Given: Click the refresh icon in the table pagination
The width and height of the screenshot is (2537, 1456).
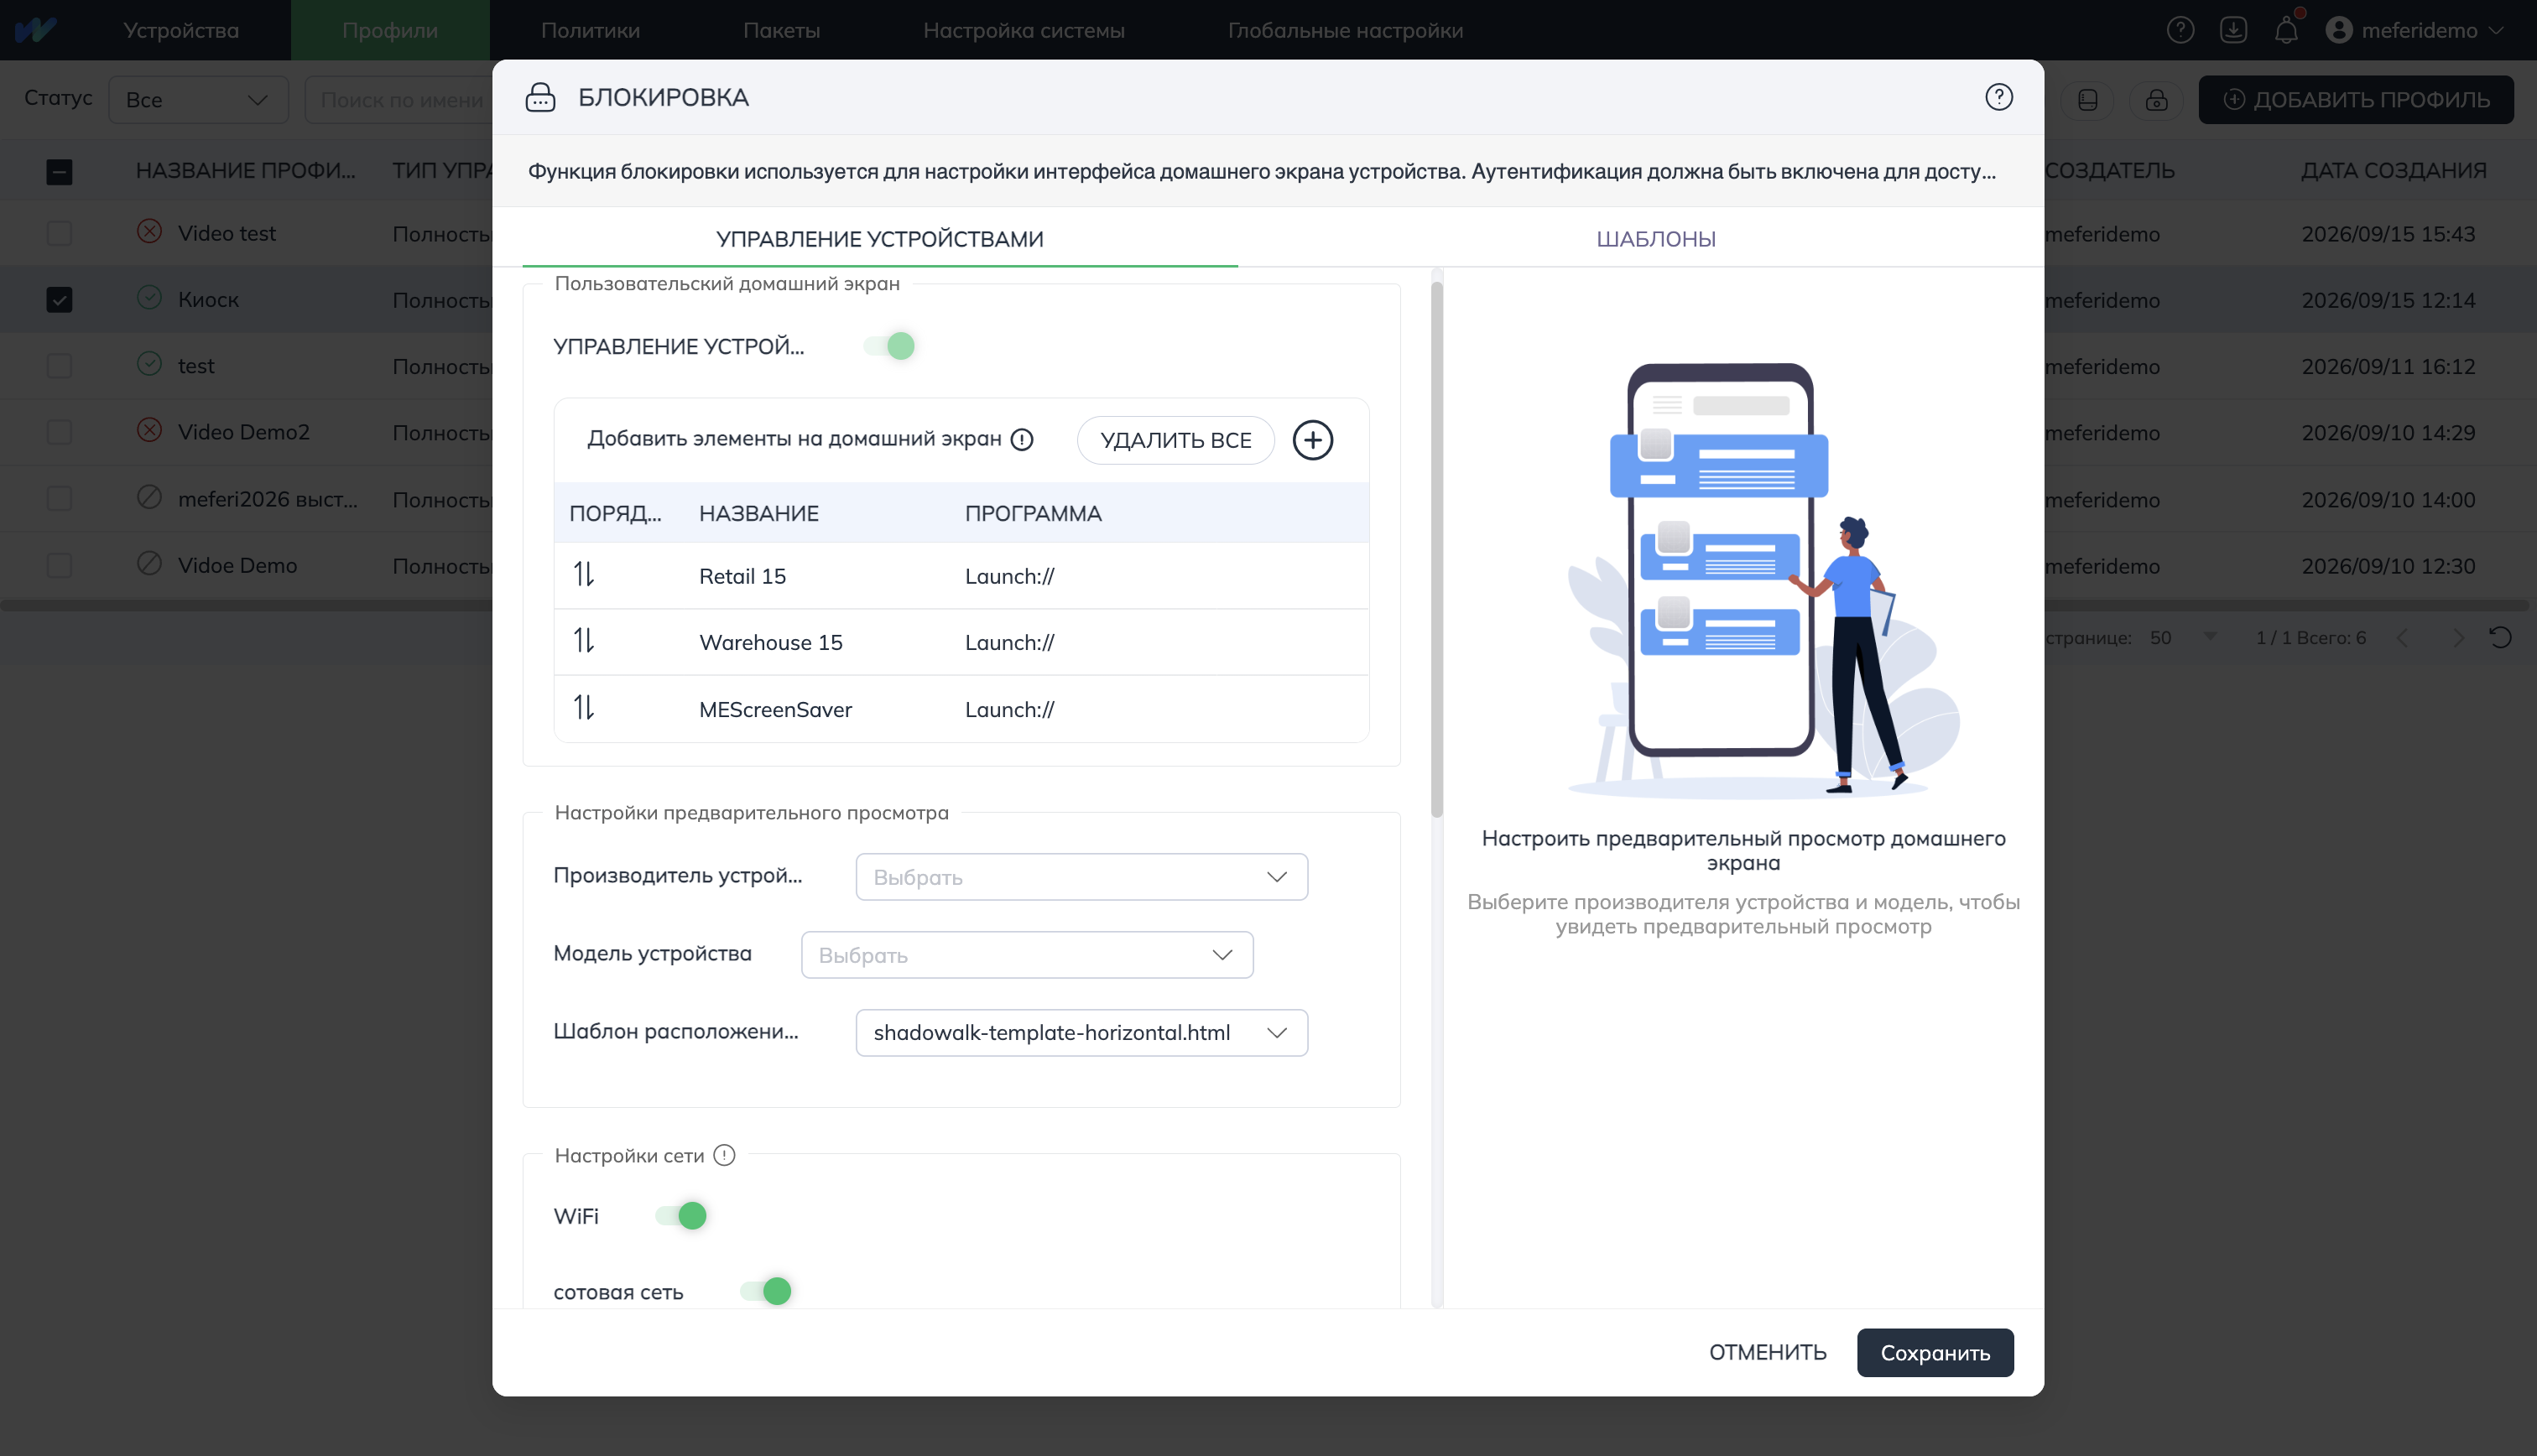Looking at the screenshot, I should 2500,638.
